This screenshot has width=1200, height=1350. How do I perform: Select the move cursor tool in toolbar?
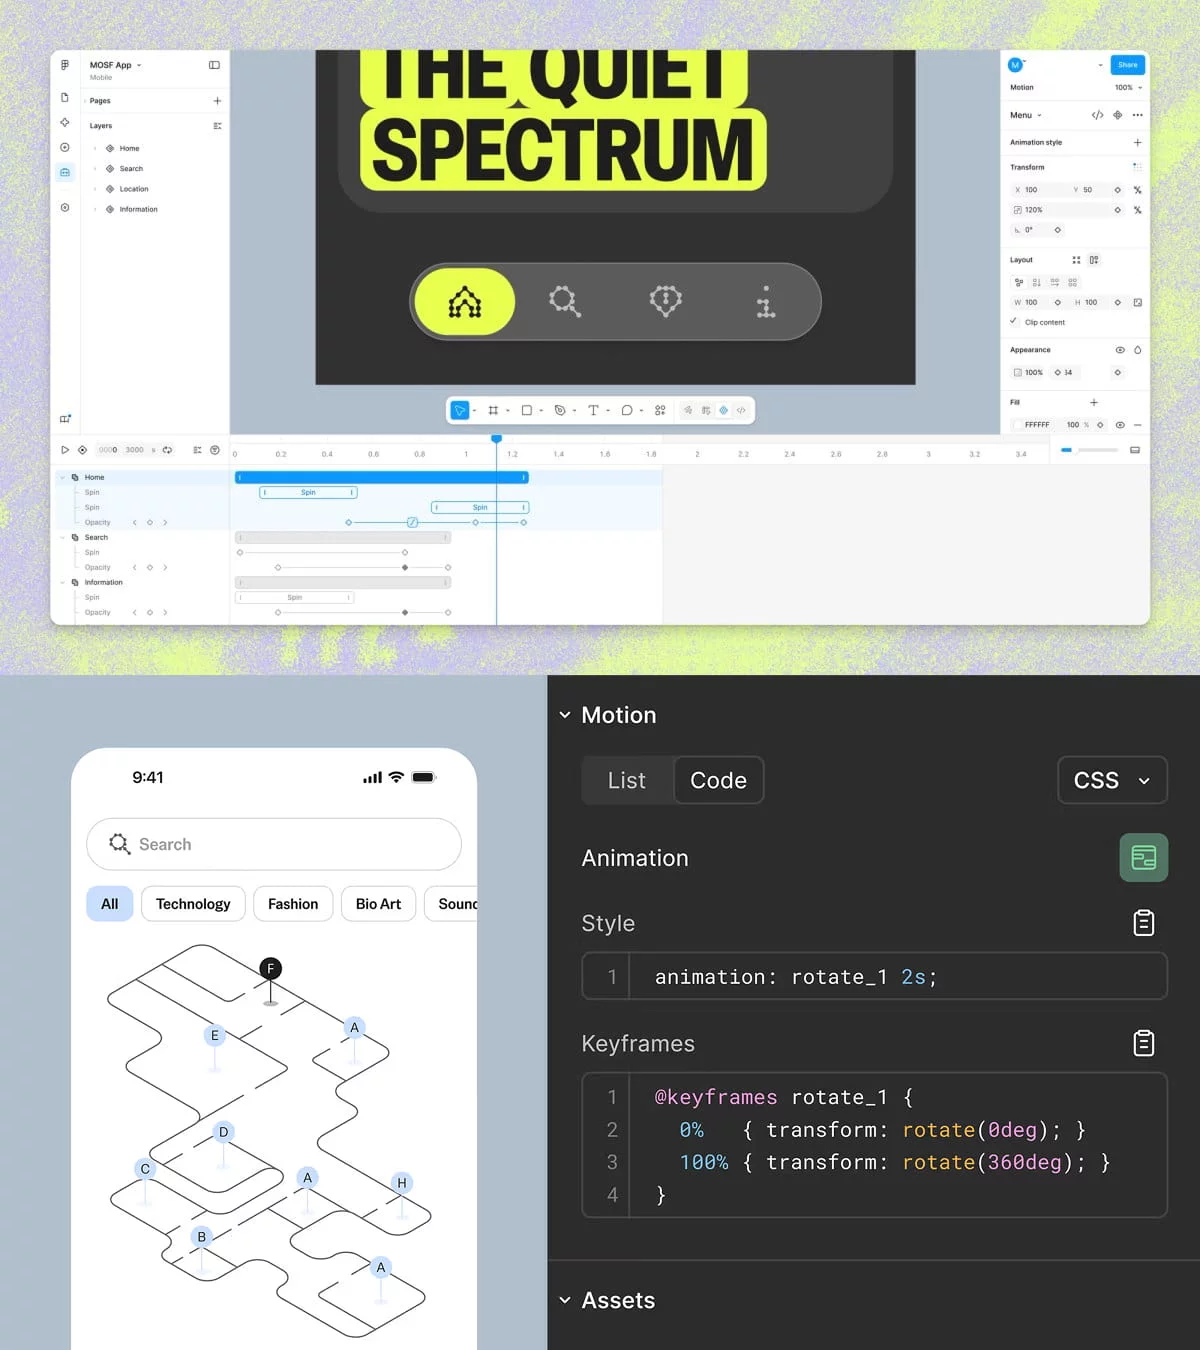[460, 410]
